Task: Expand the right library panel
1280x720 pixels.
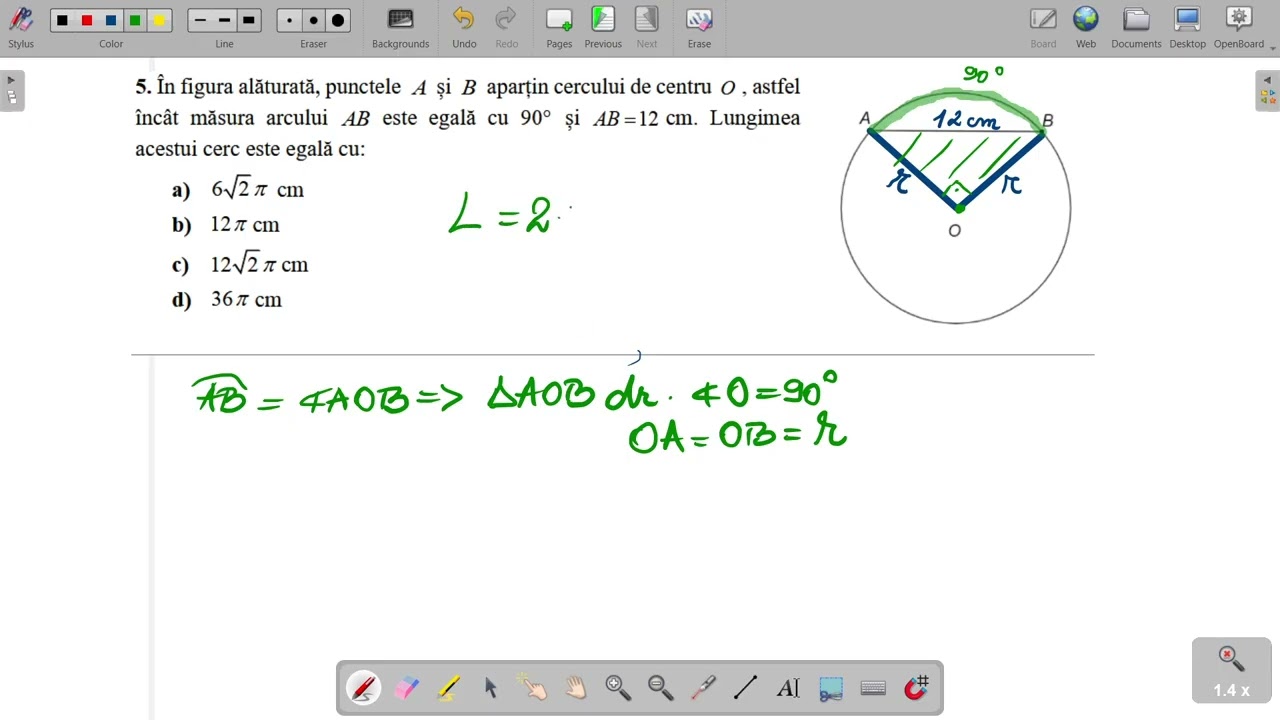Action: tap(1268, 91)
